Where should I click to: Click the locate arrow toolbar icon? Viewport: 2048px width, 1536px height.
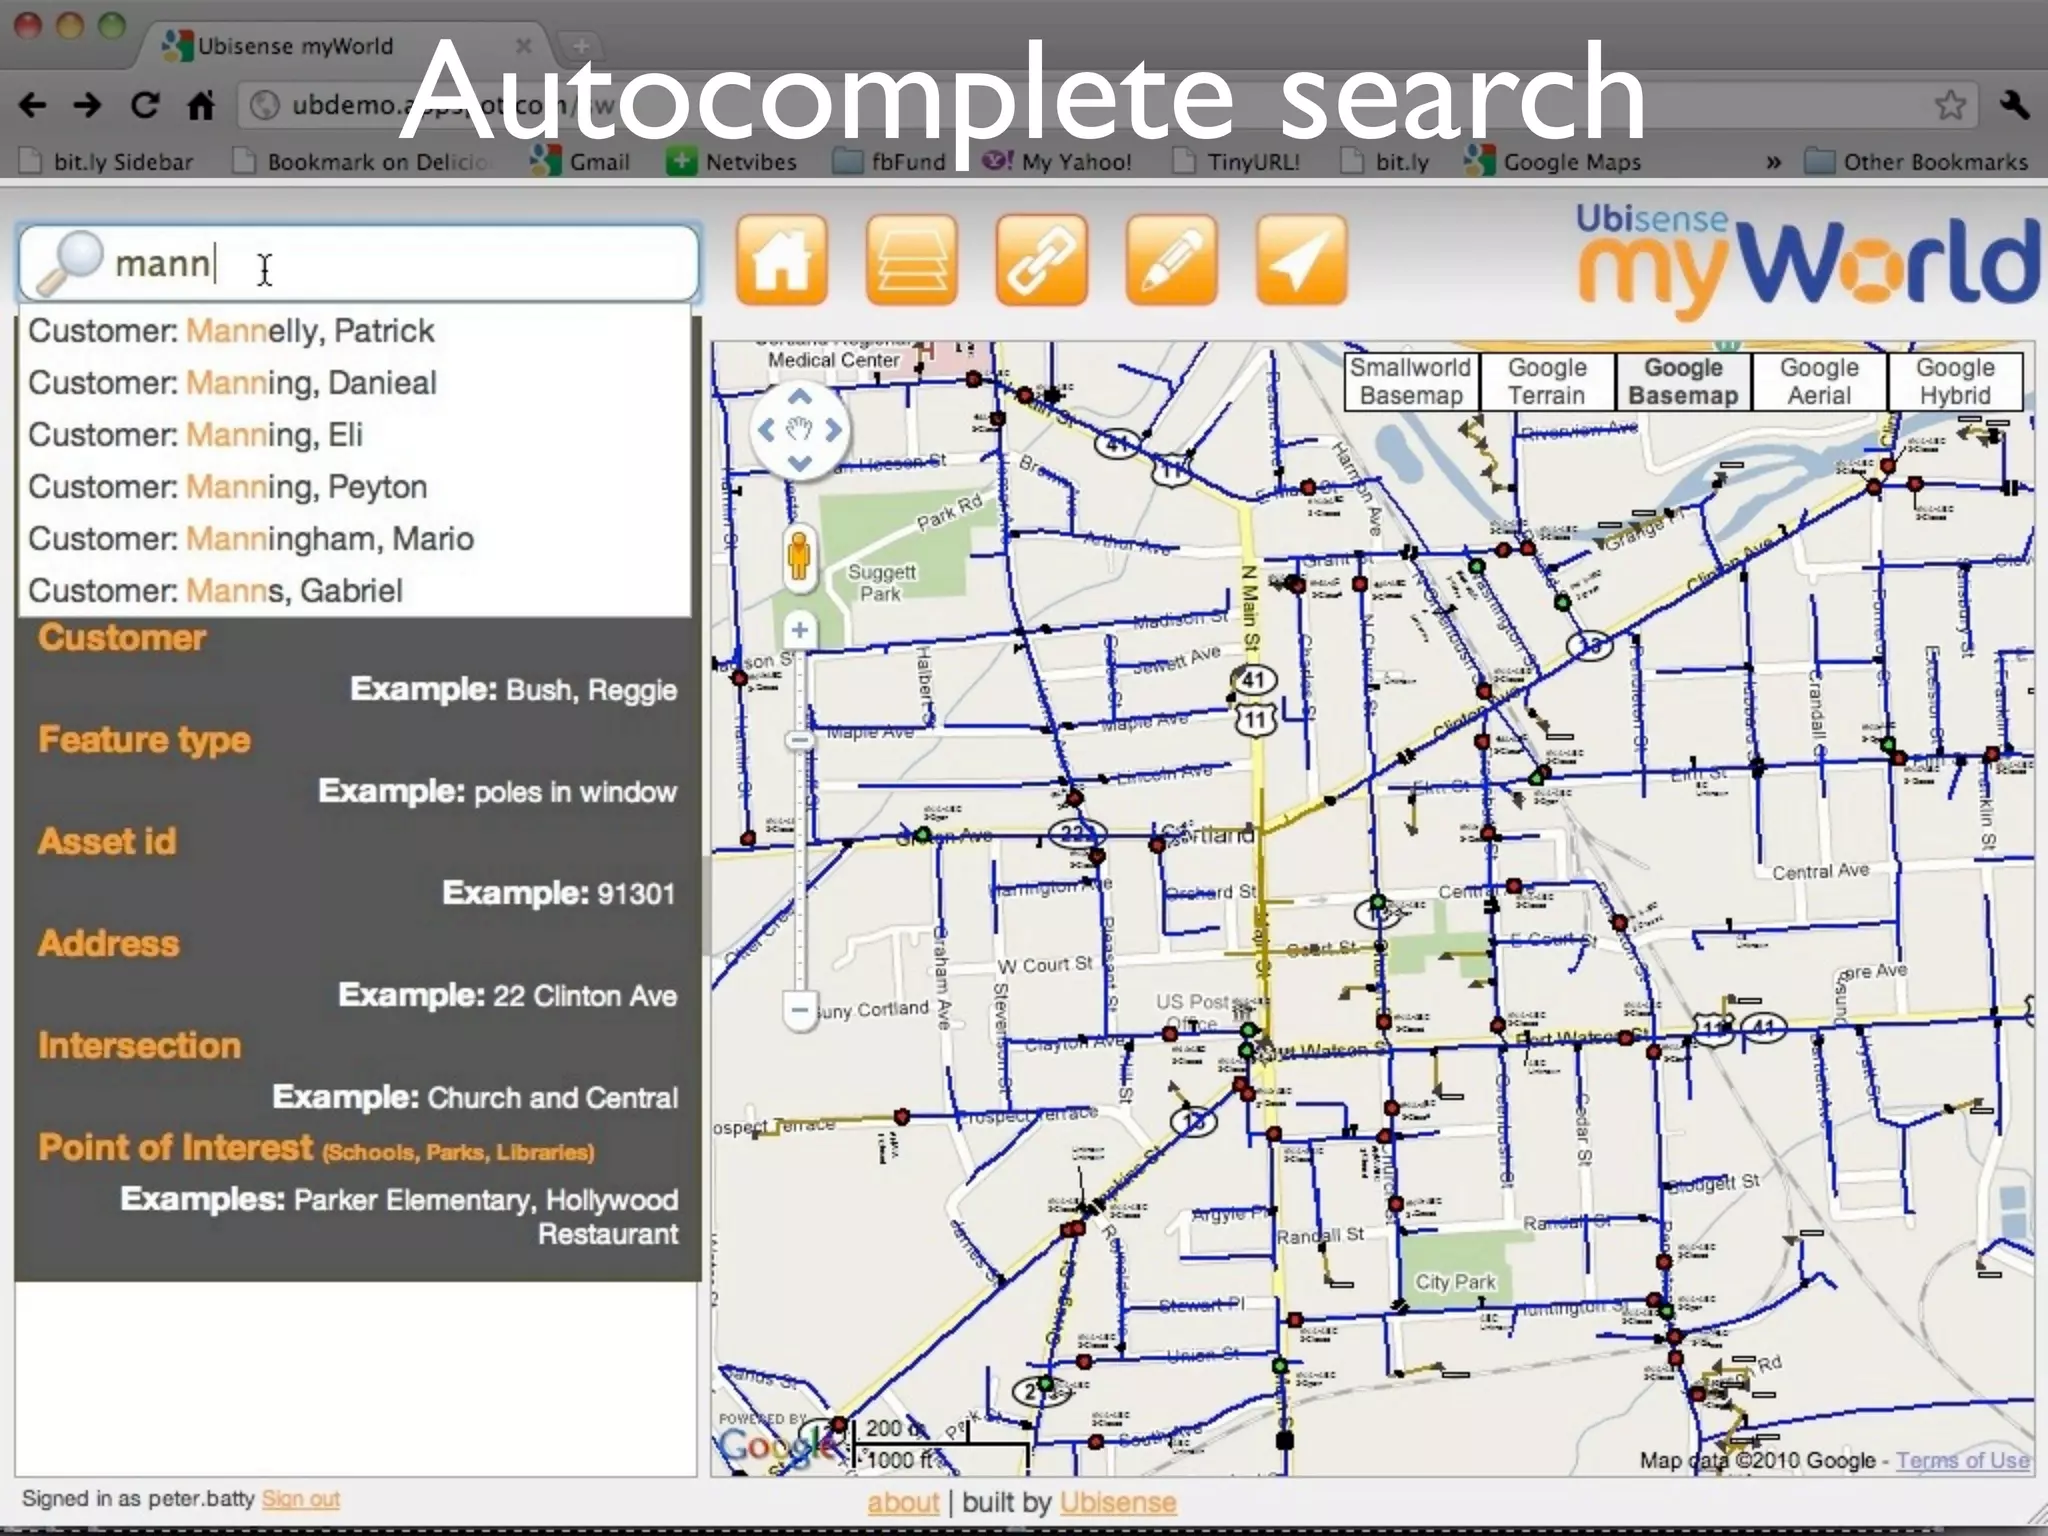(x=1301, y=260)
